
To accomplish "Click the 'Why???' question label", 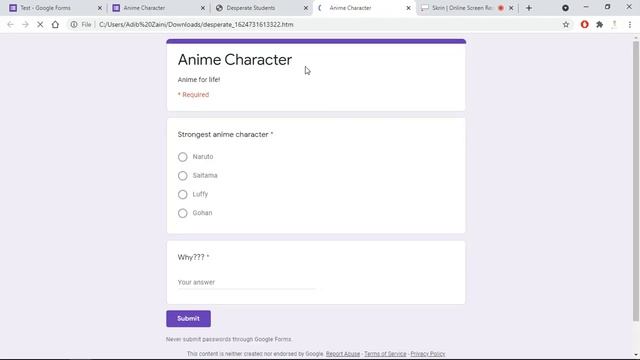I will [x=191, y=257].
